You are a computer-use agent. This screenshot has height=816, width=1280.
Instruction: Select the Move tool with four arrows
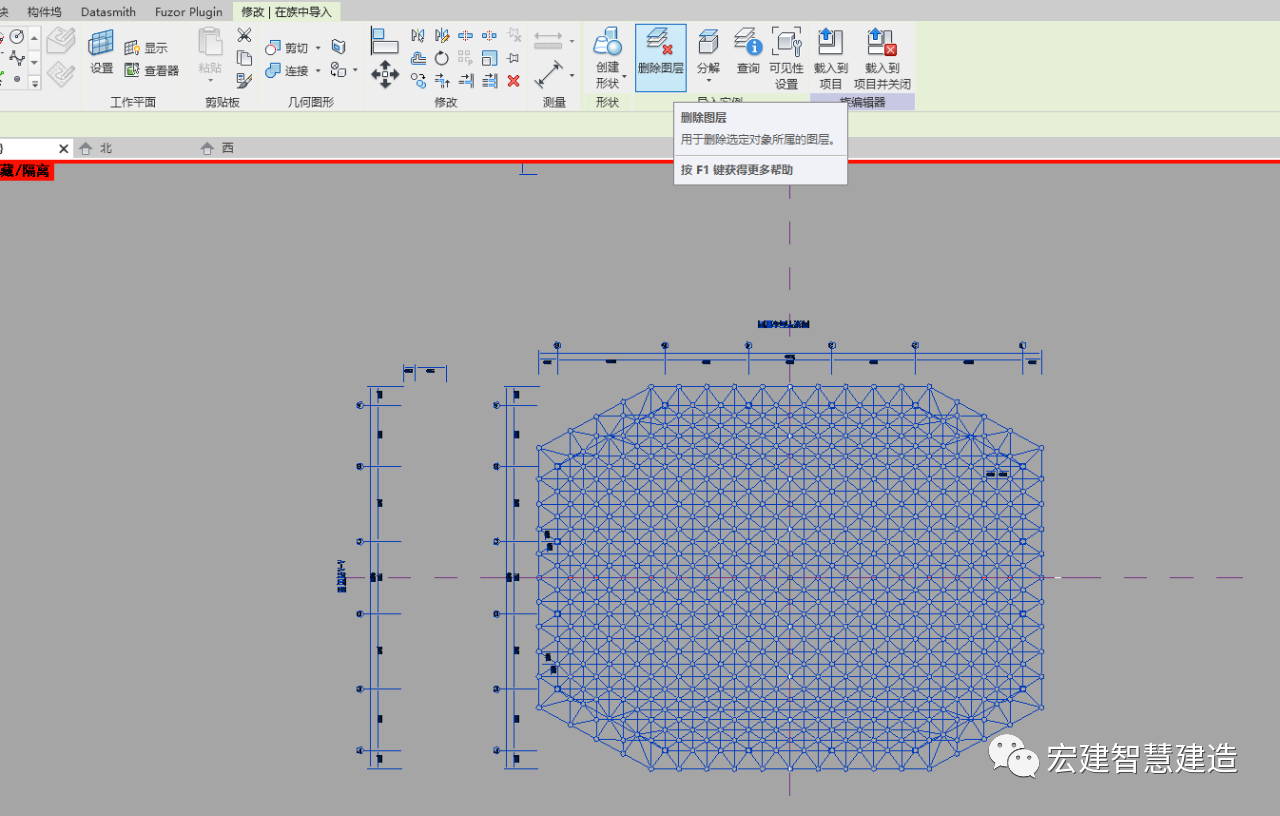(385, 74)
